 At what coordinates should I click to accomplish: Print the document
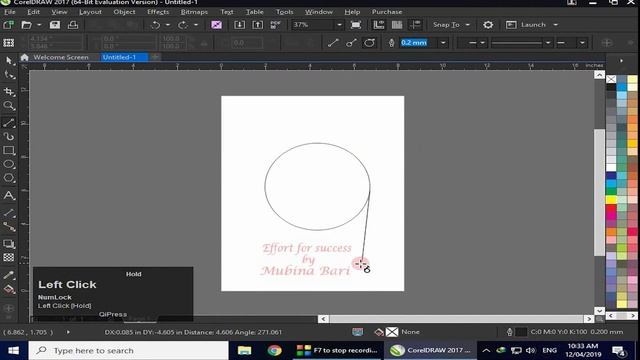tap(73, 25)
